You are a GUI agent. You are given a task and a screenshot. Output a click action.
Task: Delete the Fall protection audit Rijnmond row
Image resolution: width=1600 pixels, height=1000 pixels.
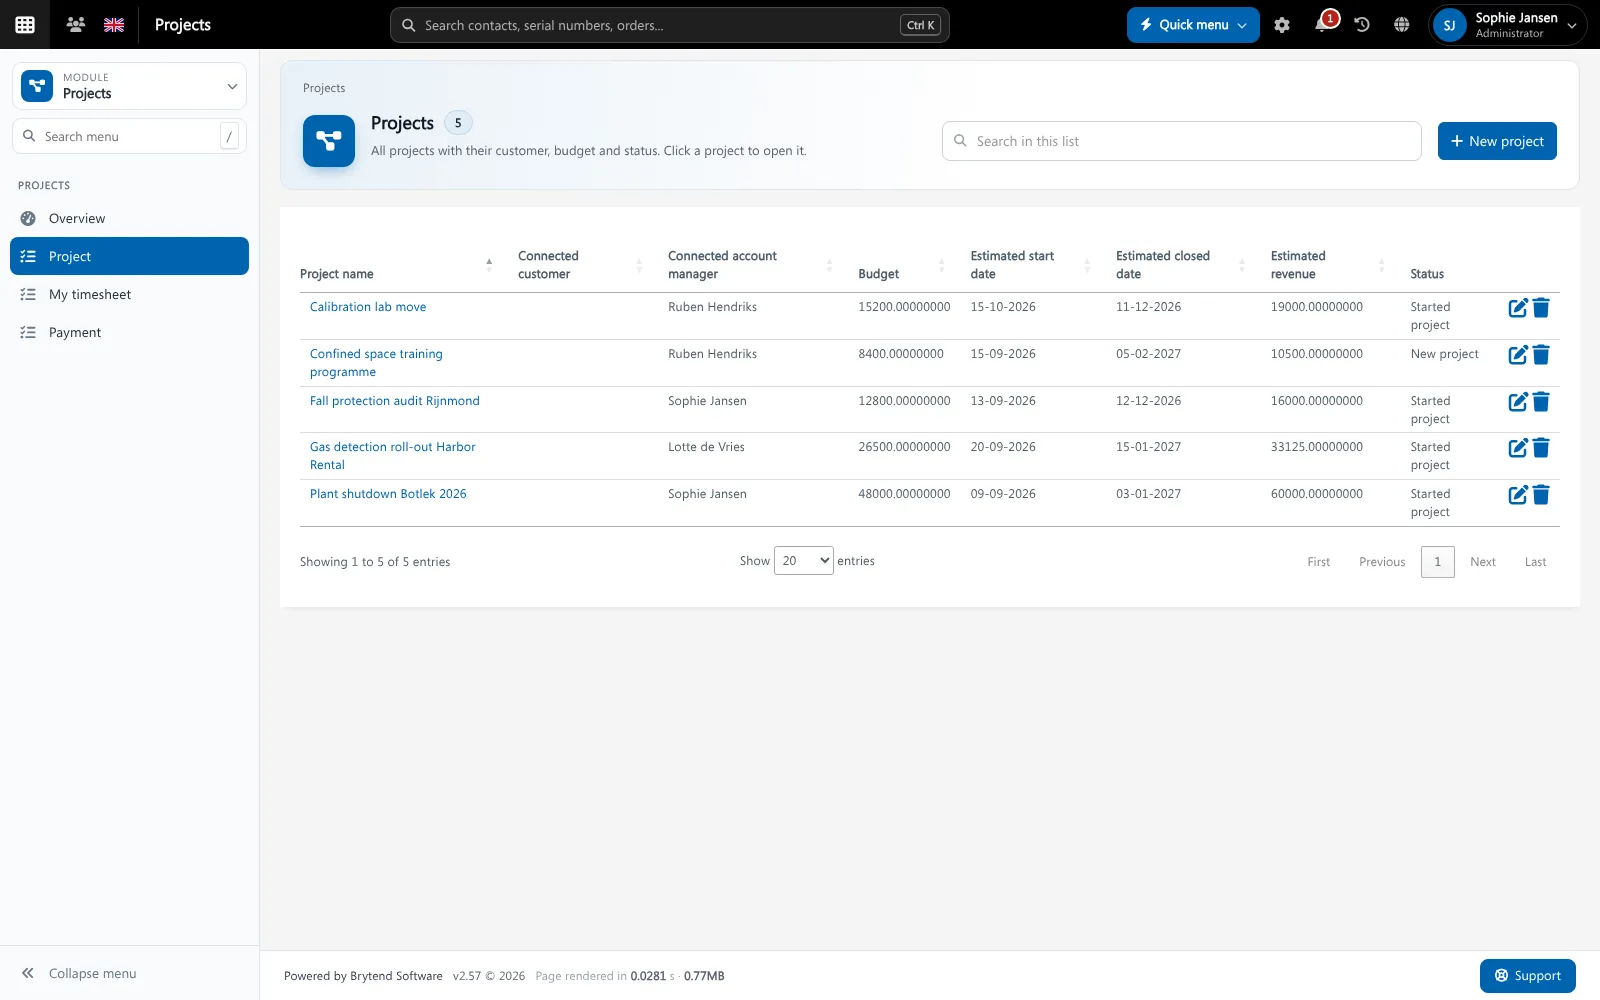pos(1541,402)
